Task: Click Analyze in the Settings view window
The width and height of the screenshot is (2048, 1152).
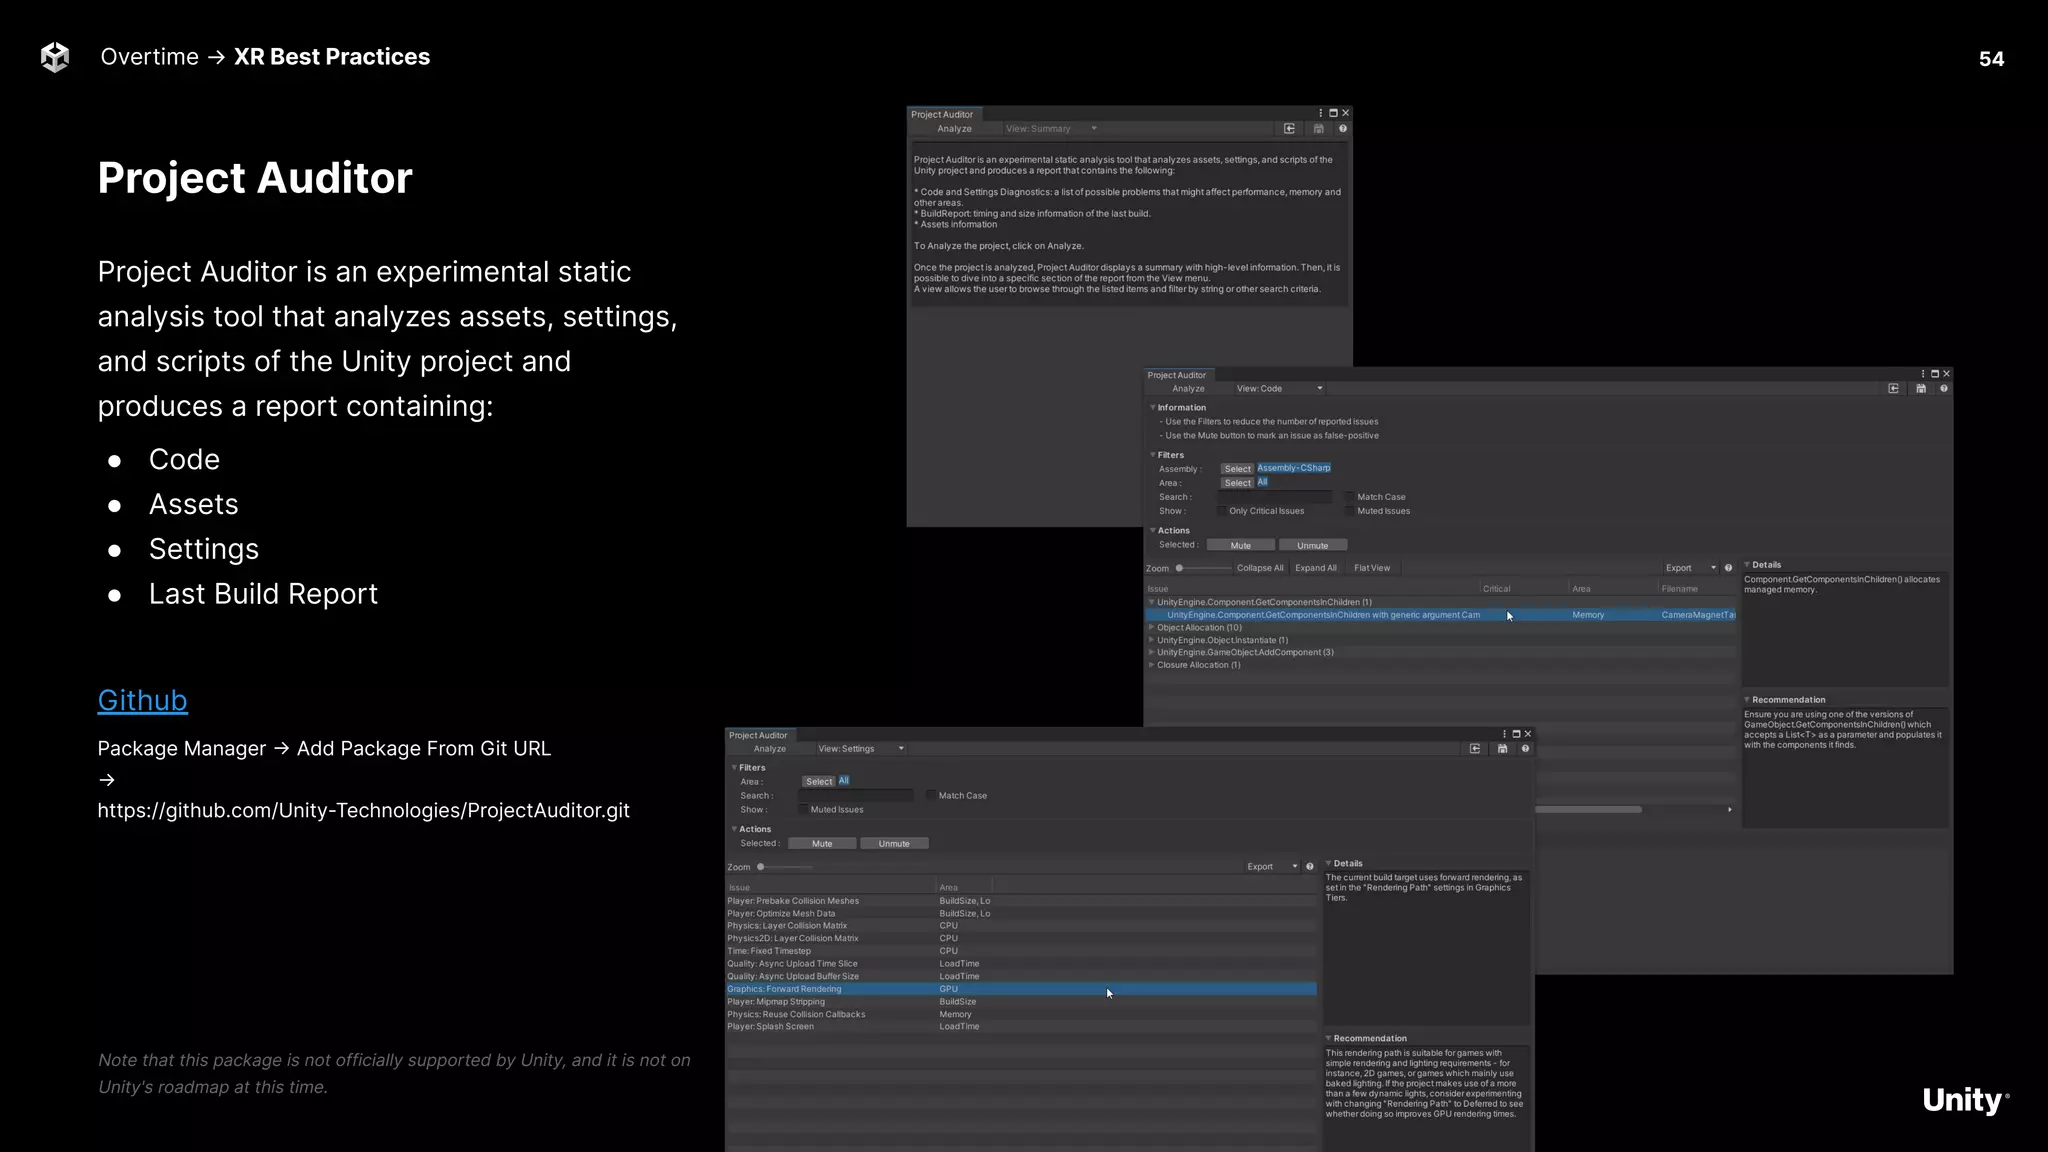Action: (x=769, y=749)
